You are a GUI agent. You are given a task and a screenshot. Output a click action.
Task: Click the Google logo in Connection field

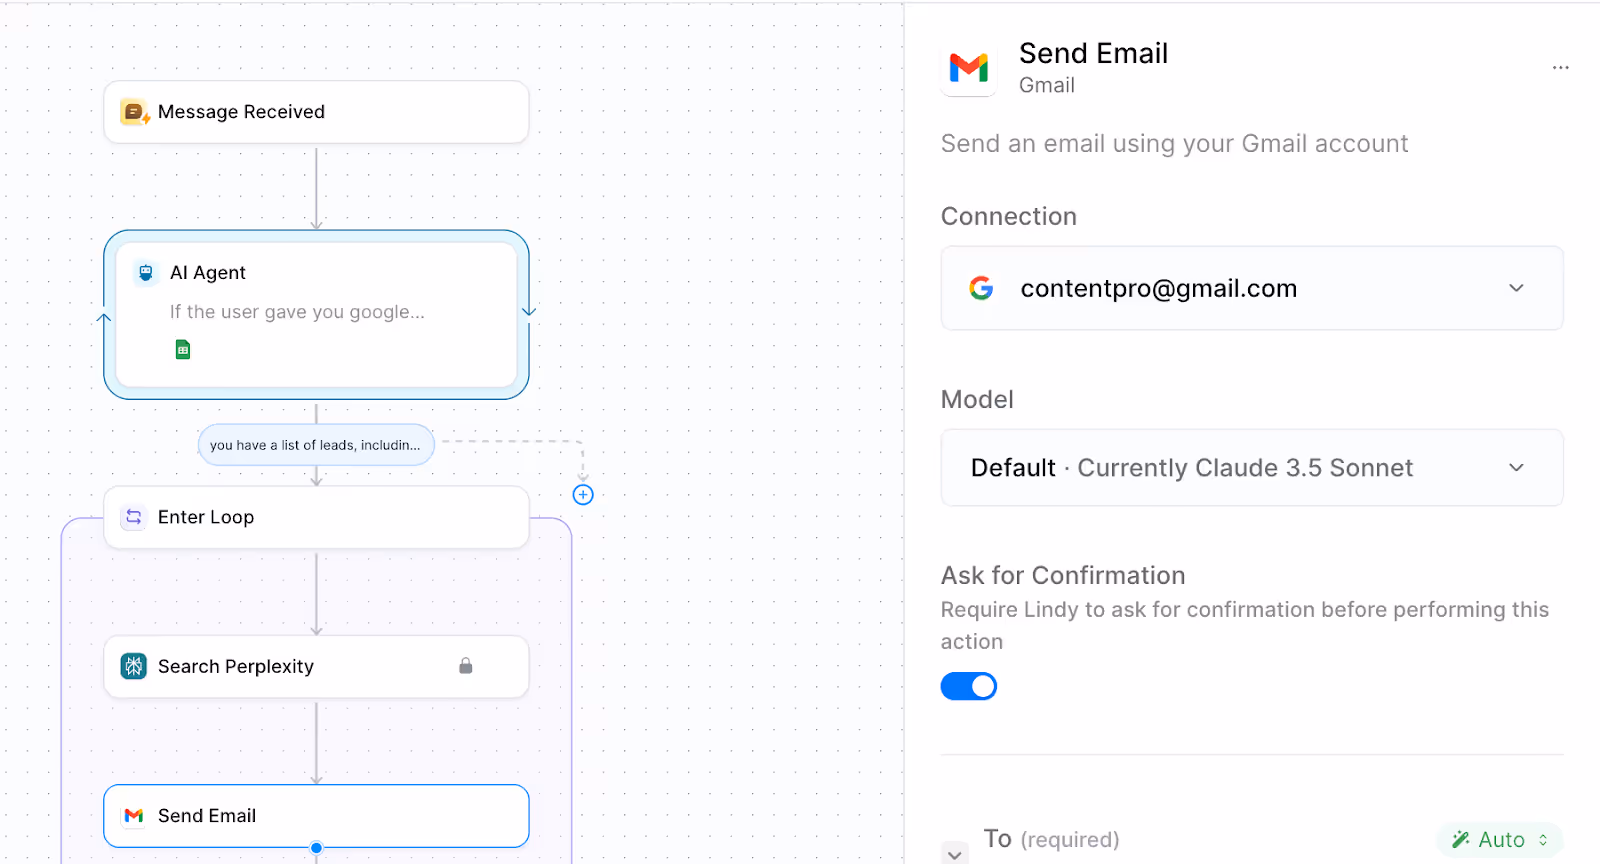pos(982,288)
